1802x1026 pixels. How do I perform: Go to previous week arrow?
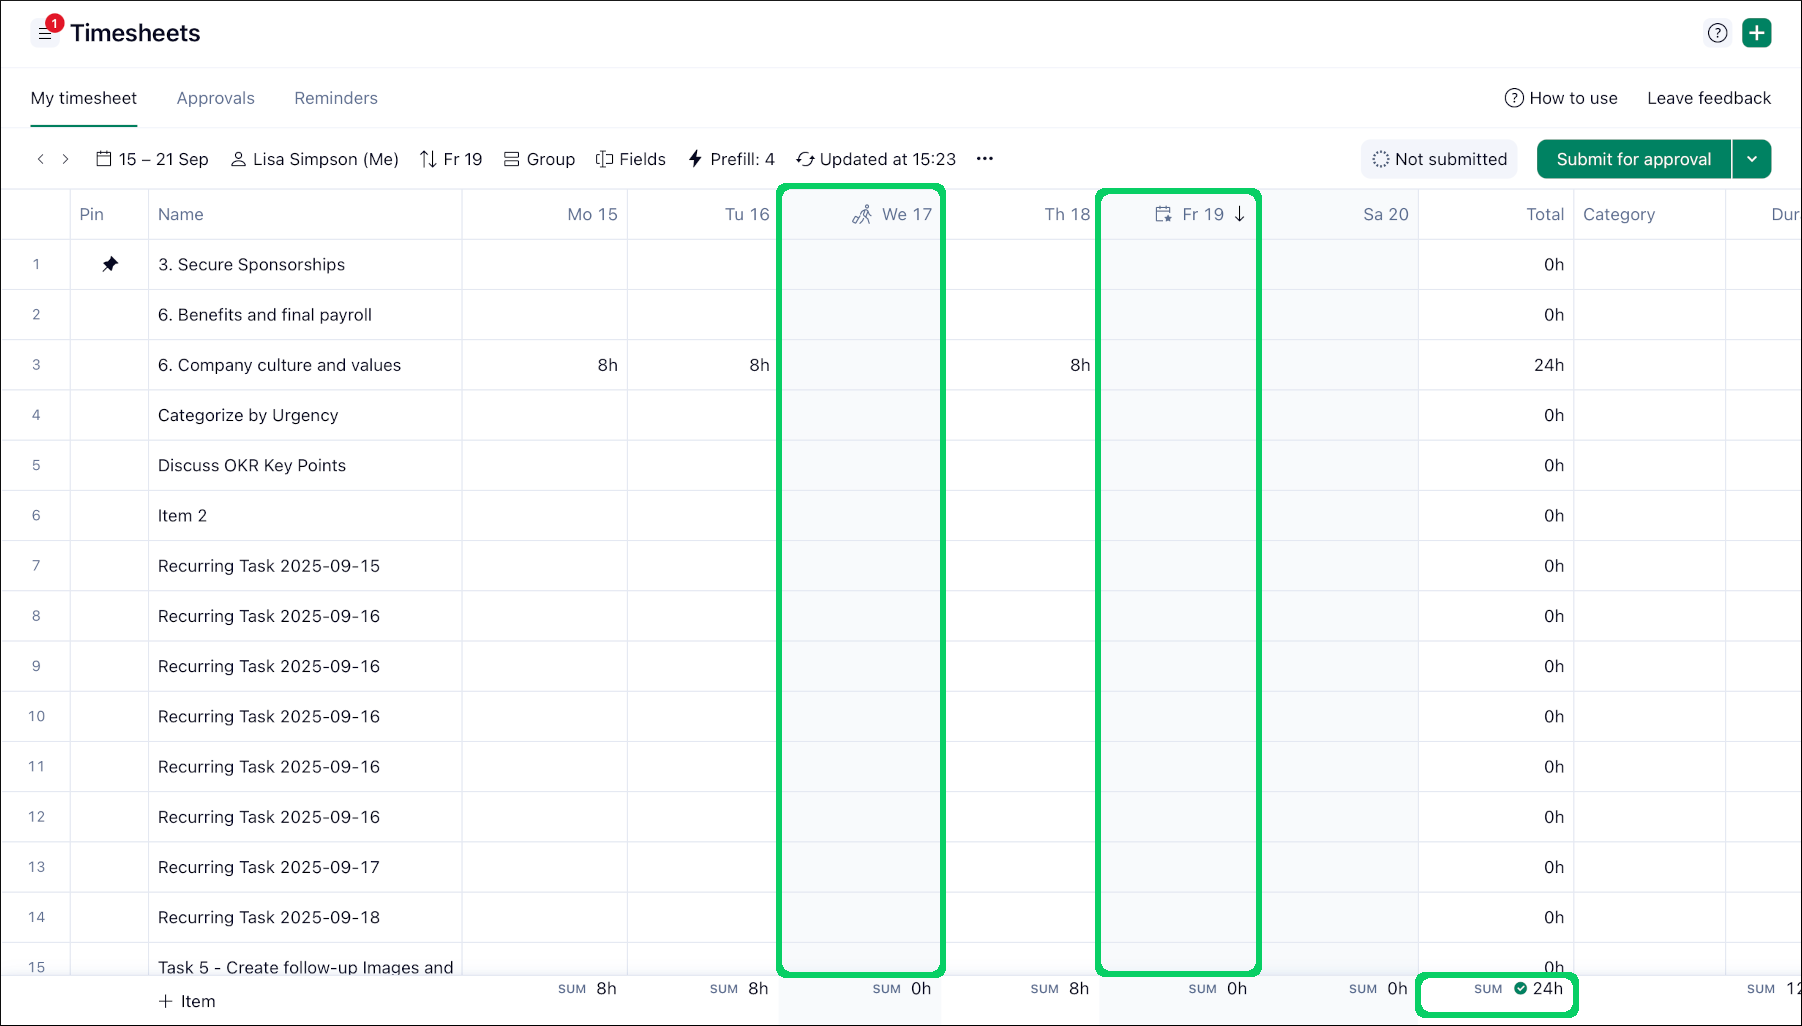[41, 159]
